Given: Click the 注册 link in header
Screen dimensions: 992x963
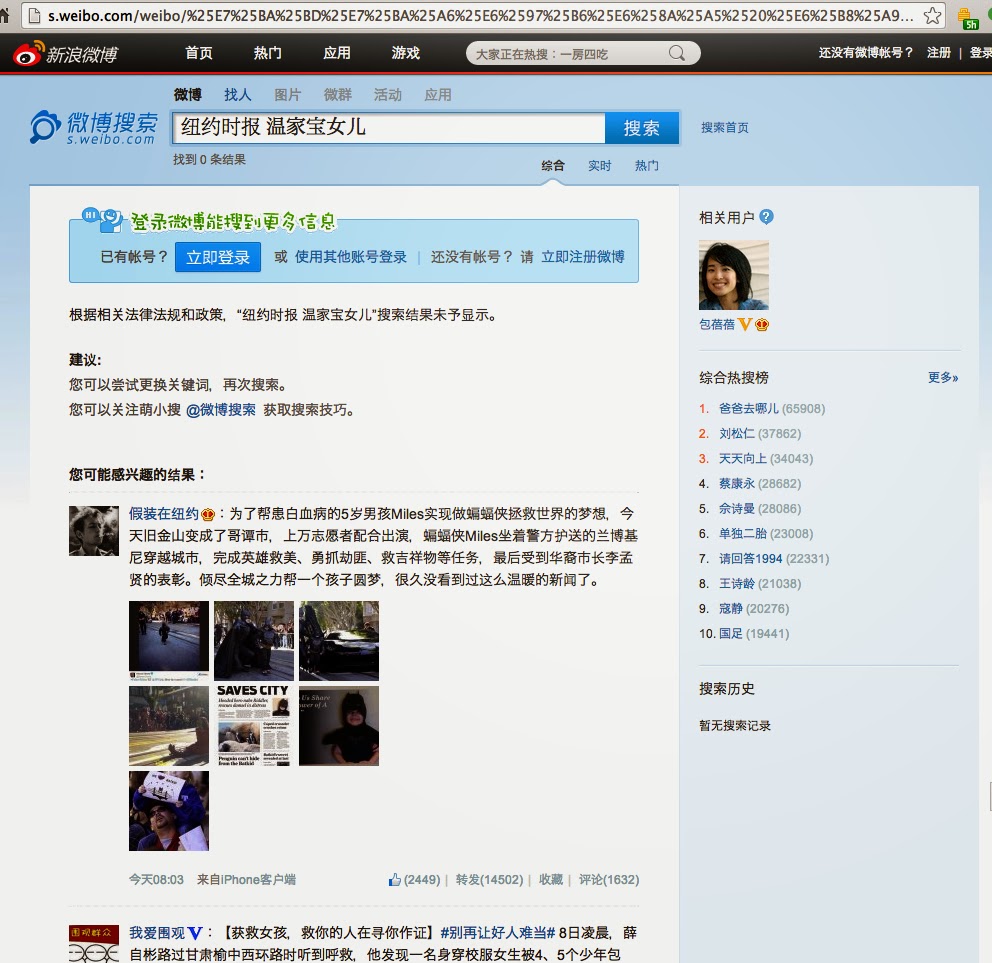Looking at the screenshot, I should 939,53.
